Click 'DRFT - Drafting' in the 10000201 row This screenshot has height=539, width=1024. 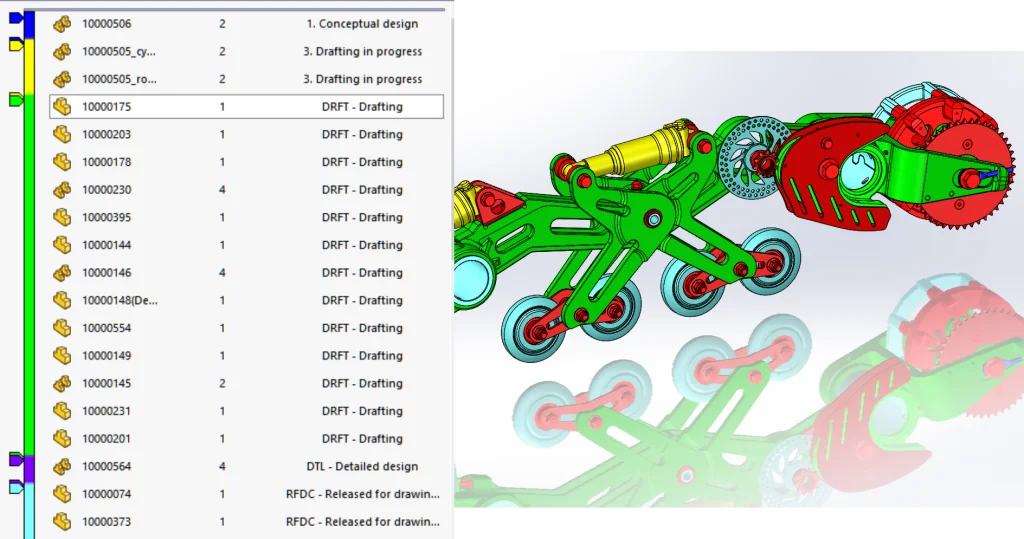point(362,438)
